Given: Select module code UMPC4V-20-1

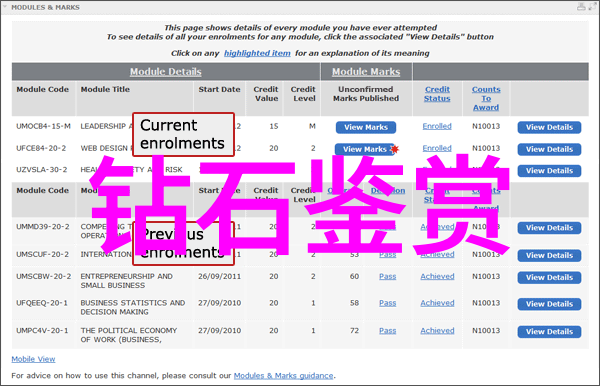Looking at the screenshot, I should [42, 331].
